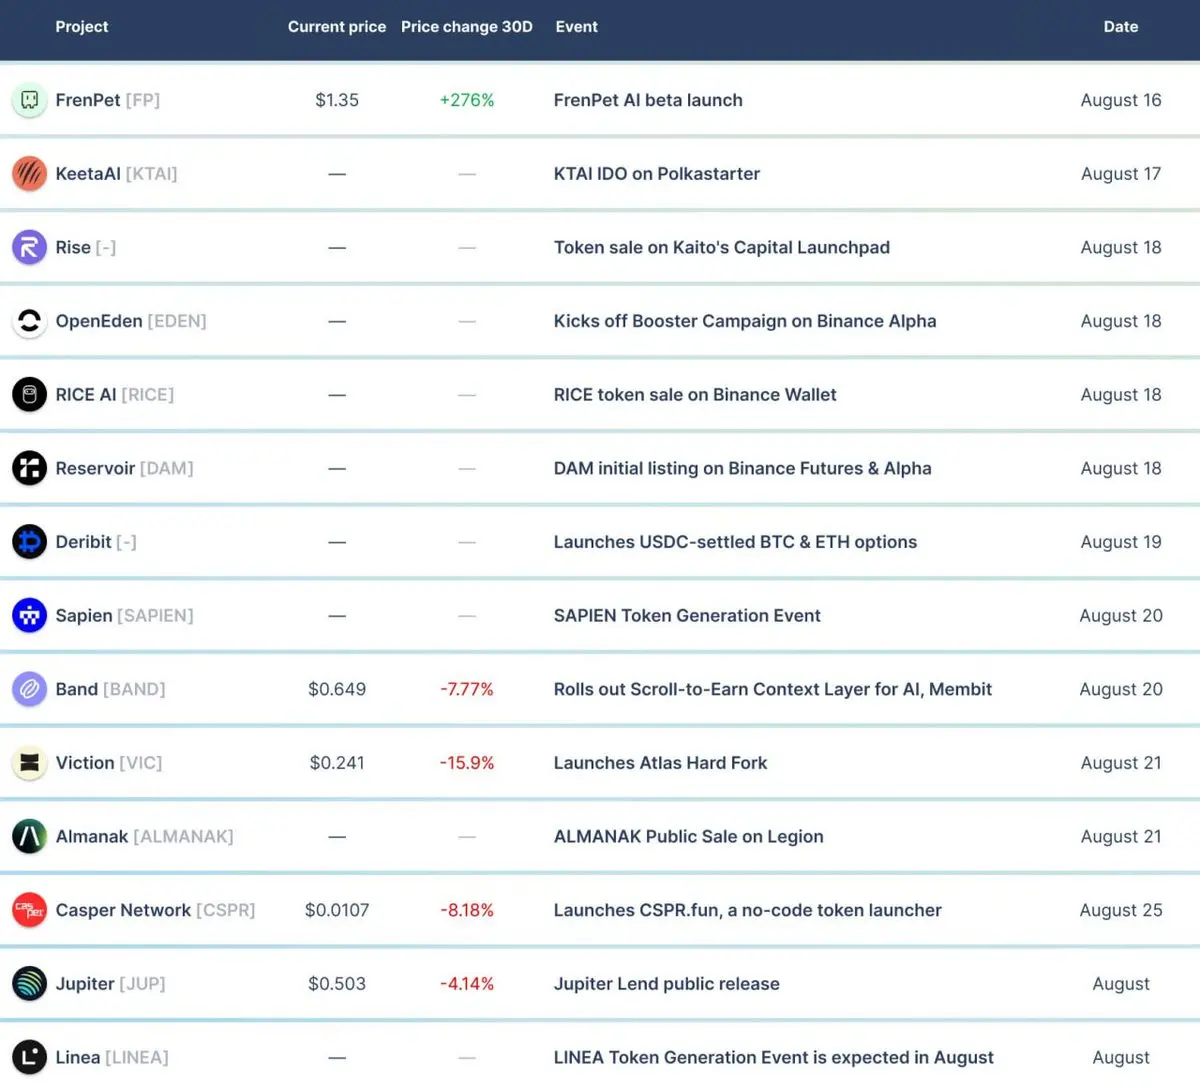Screen dimensions: 1200x1088
Task: Open the Rise [-] project name
Action: [86, 247]
